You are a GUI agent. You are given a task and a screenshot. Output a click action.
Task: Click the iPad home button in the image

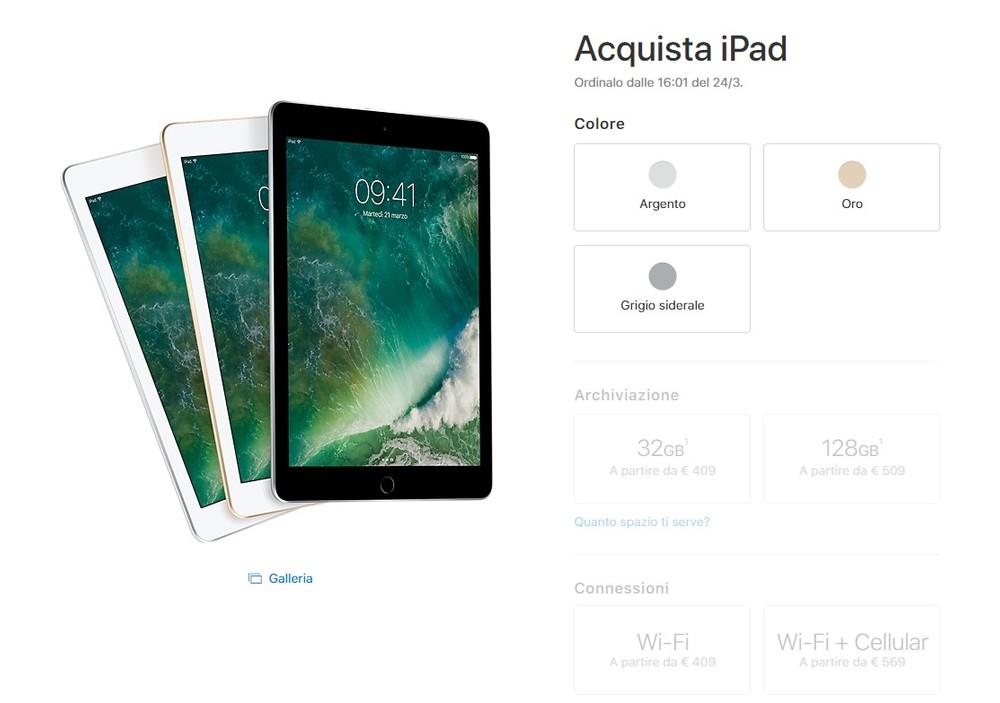click(x=386, y=485)
